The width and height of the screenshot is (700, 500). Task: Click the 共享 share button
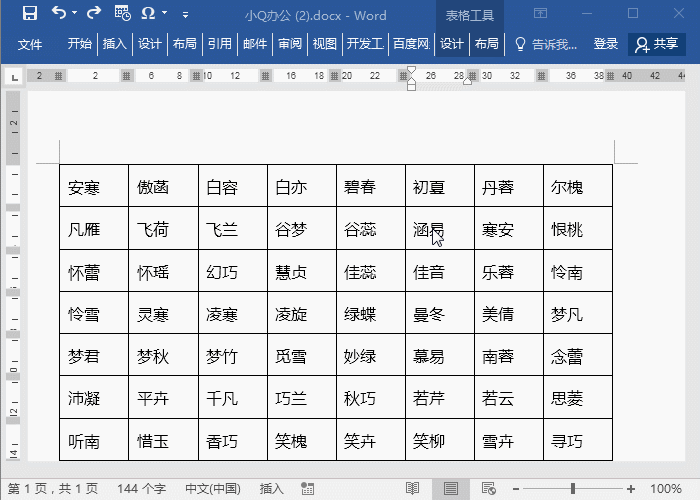(x=657, y=44)
